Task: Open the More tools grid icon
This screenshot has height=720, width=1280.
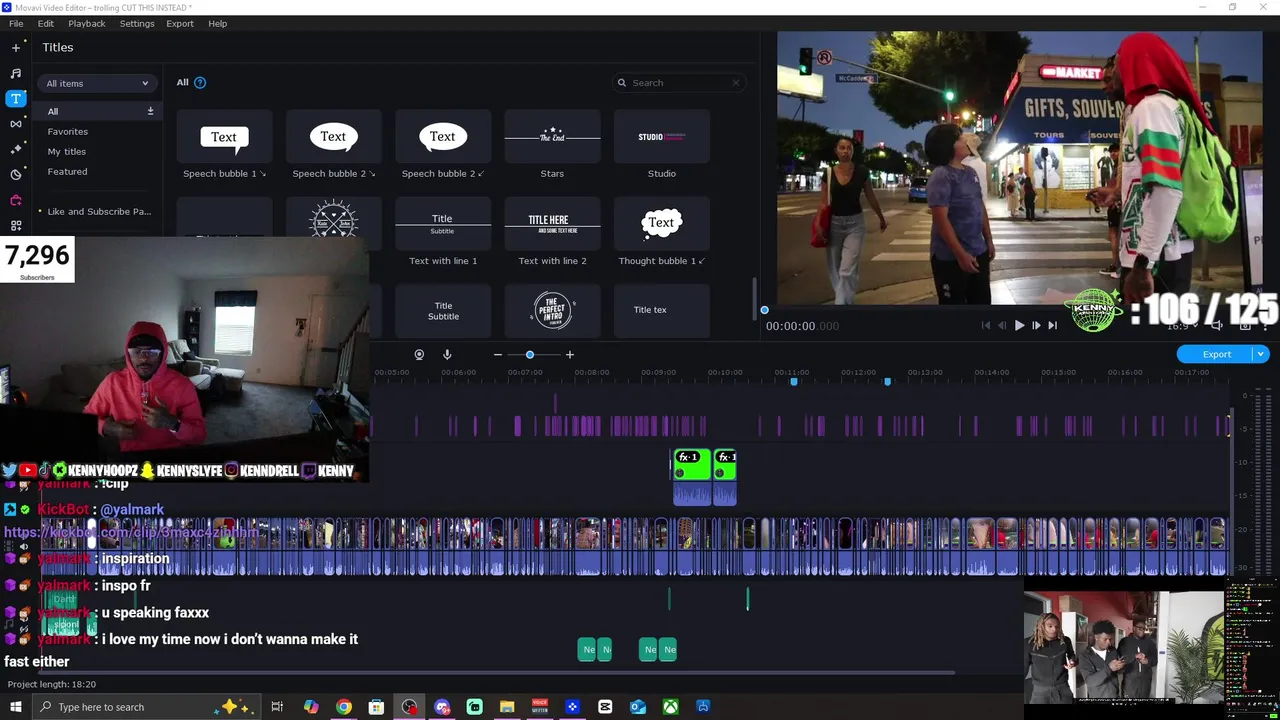Action: (x=15, y=226)
